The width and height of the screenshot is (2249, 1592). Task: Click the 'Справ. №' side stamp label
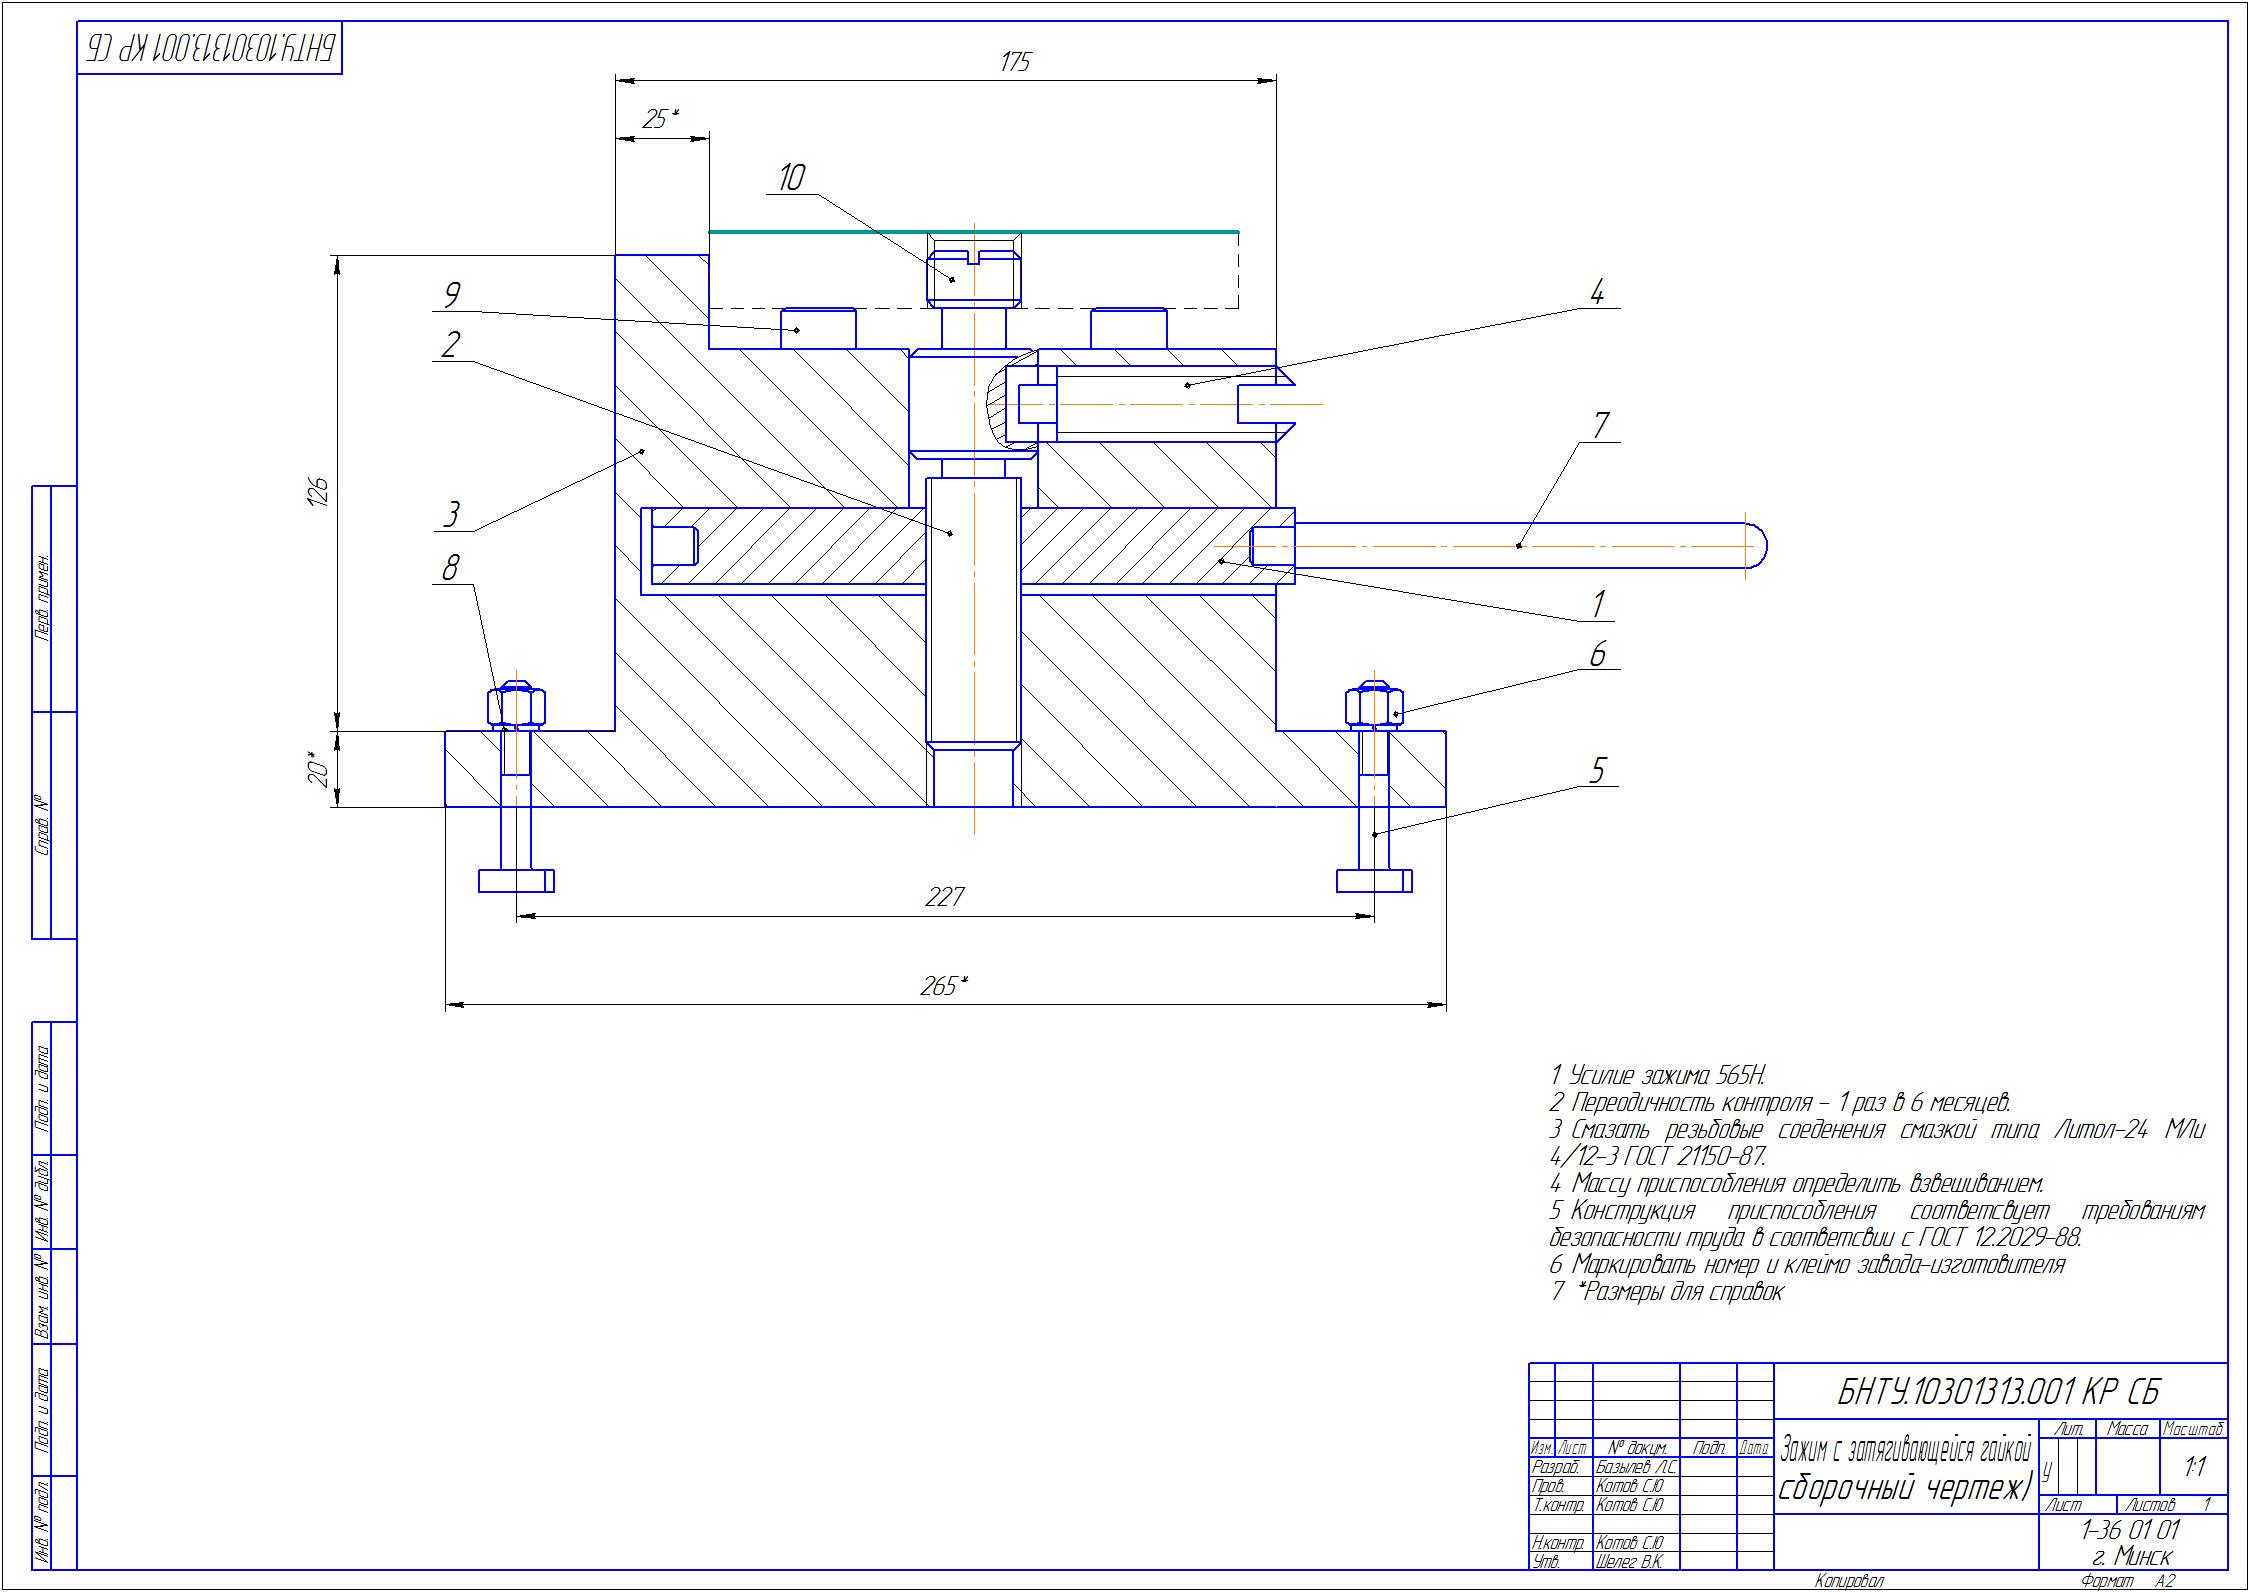coord(43,825)
